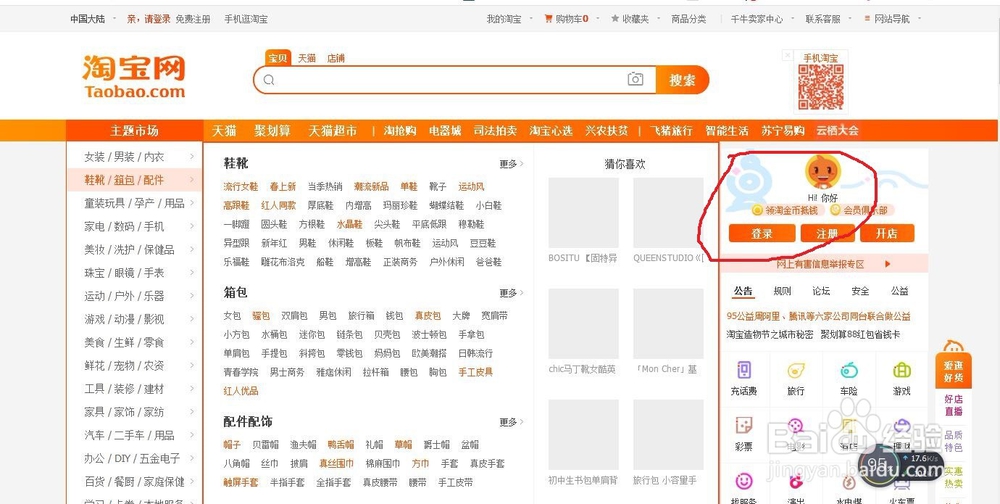Open 天猫超市 in the navigation bar

click(x=333, y=131)
